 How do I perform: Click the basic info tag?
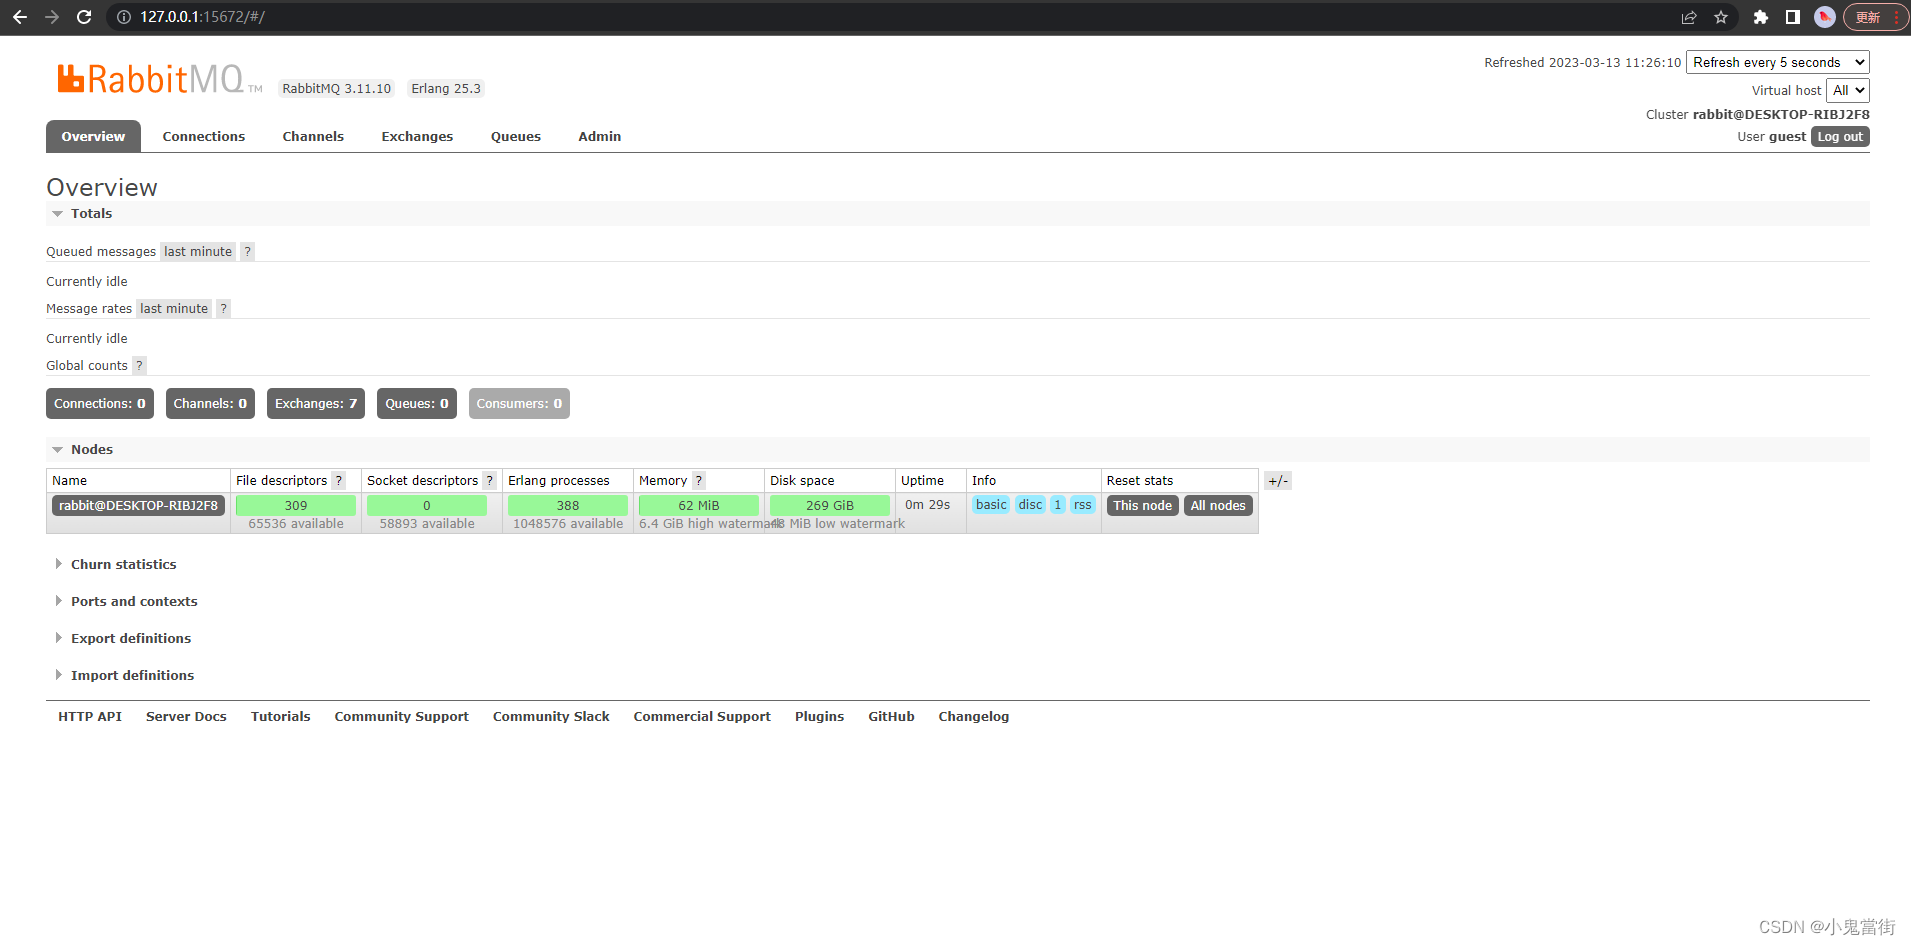coord(991,505)
